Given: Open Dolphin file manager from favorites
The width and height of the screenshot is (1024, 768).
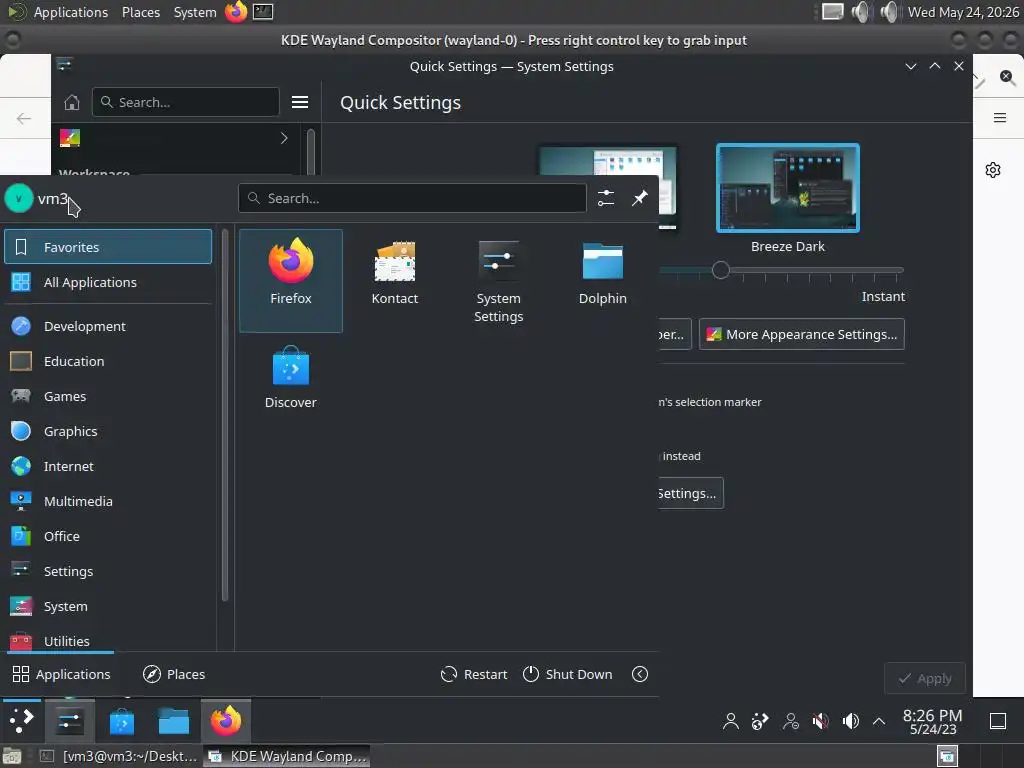Looking at the screenshot, I should point(602,273).
